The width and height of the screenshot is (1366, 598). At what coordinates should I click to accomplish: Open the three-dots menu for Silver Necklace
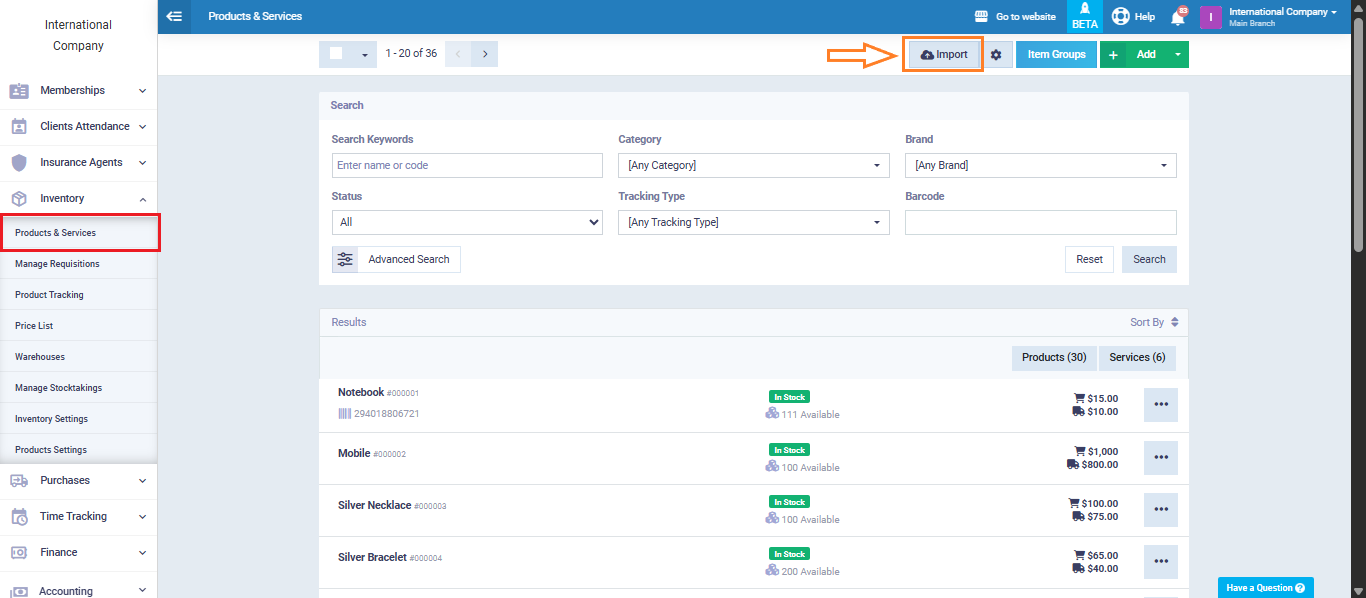click(1160, 509)
